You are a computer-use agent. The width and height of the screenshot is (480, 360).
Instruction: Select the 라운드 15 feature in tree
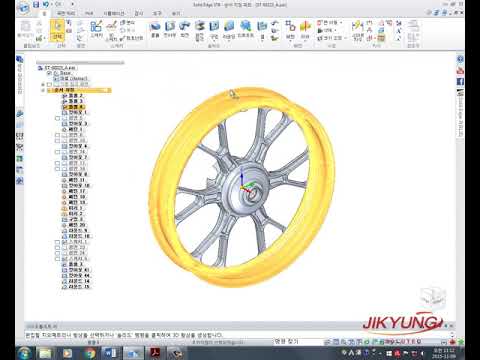coord(76,287)
